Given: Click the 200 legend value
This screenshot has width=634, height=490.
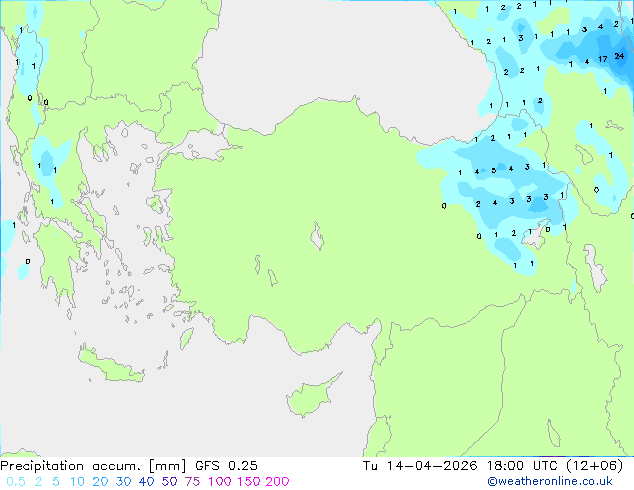Looking at the screenshot, I should [x=277, y=482].
